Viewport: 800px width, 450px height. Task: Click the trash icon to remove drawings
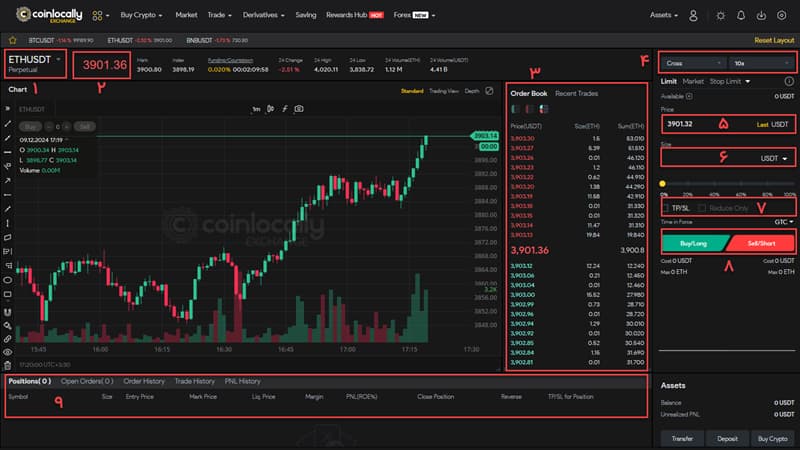8,365
